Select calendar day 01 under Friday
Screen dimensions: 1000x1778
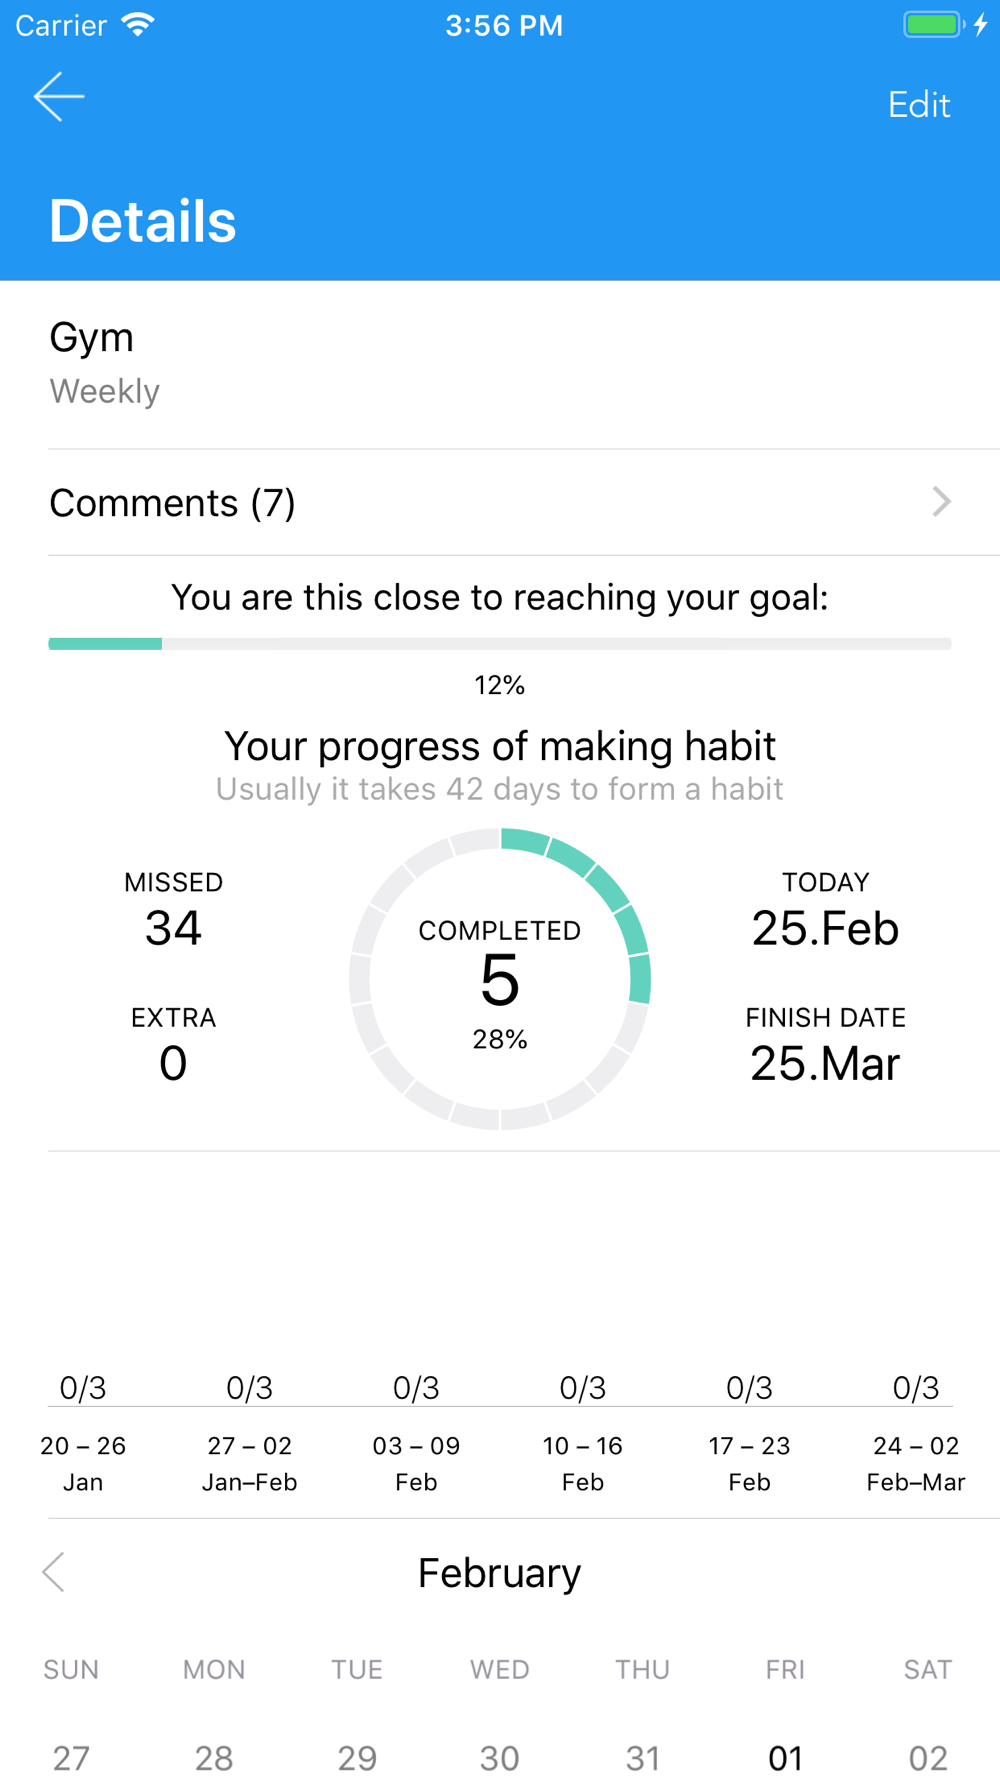pos(785,1757)
